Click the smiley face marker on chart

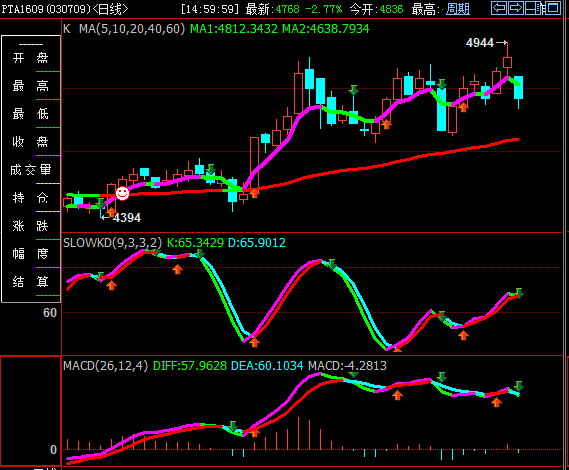pos(122,193)
